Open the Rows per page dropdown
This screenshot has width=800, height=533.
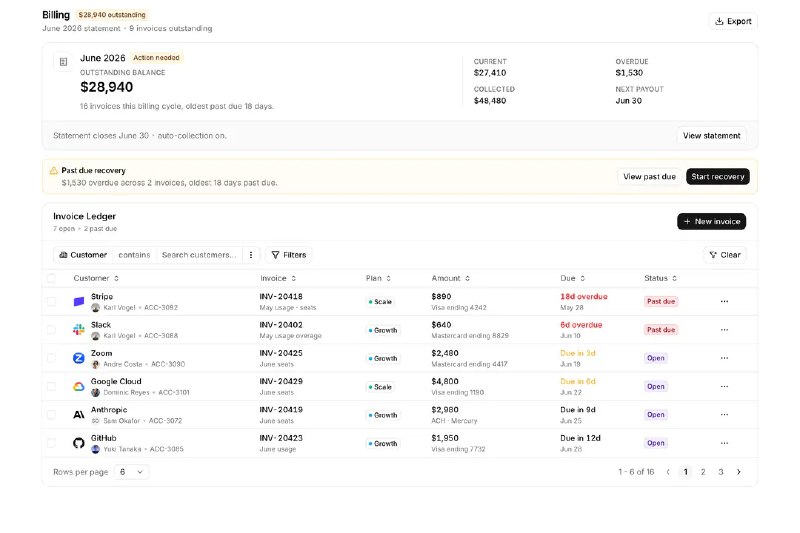132,472
